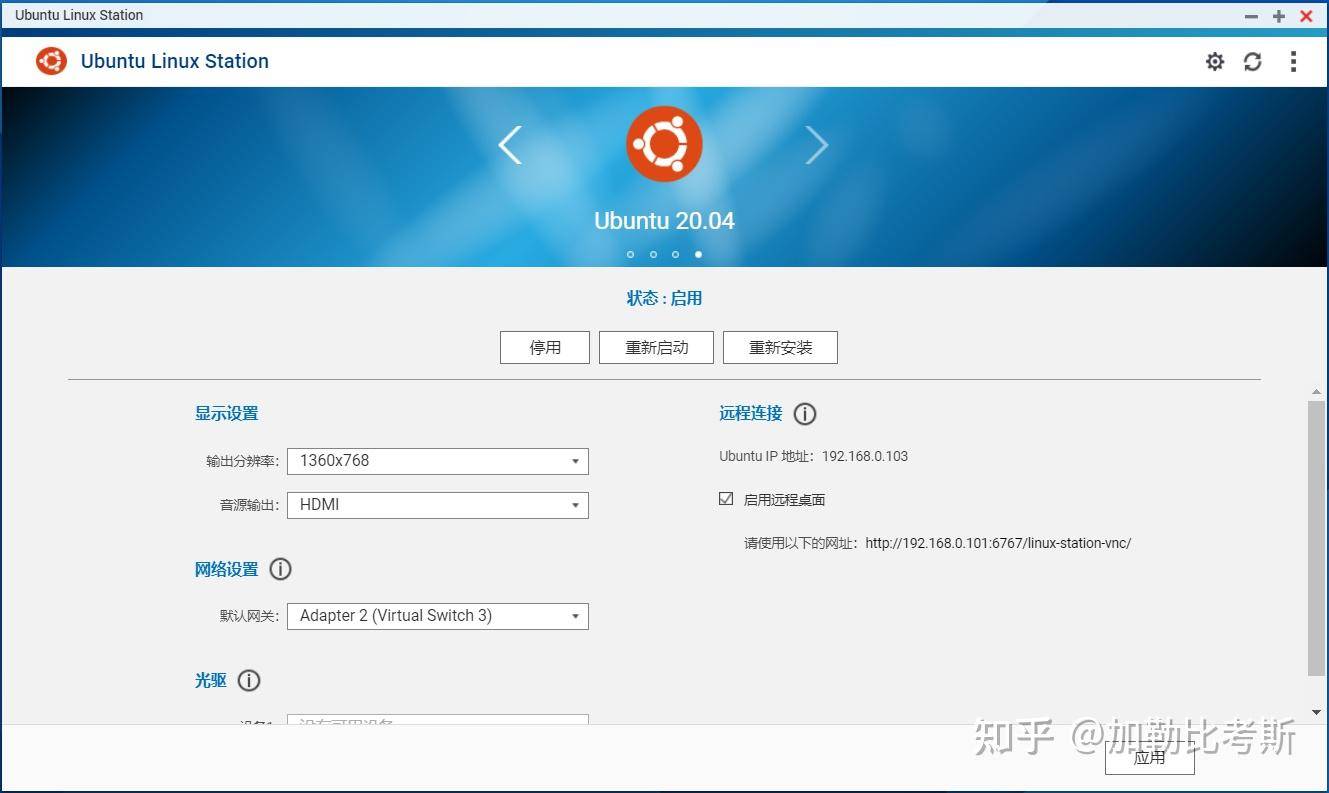
Task: Click the 应用 button
Action: tap(1150, 757)
